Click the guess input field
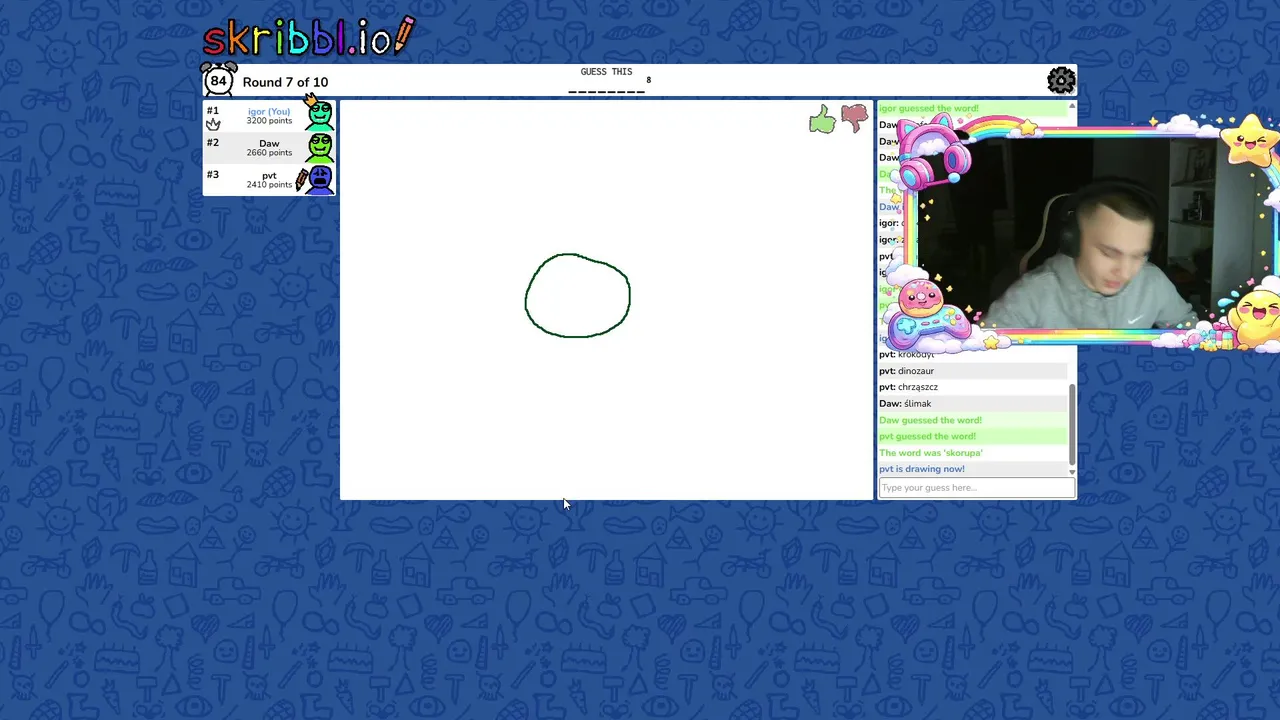 tap(976, 488)
